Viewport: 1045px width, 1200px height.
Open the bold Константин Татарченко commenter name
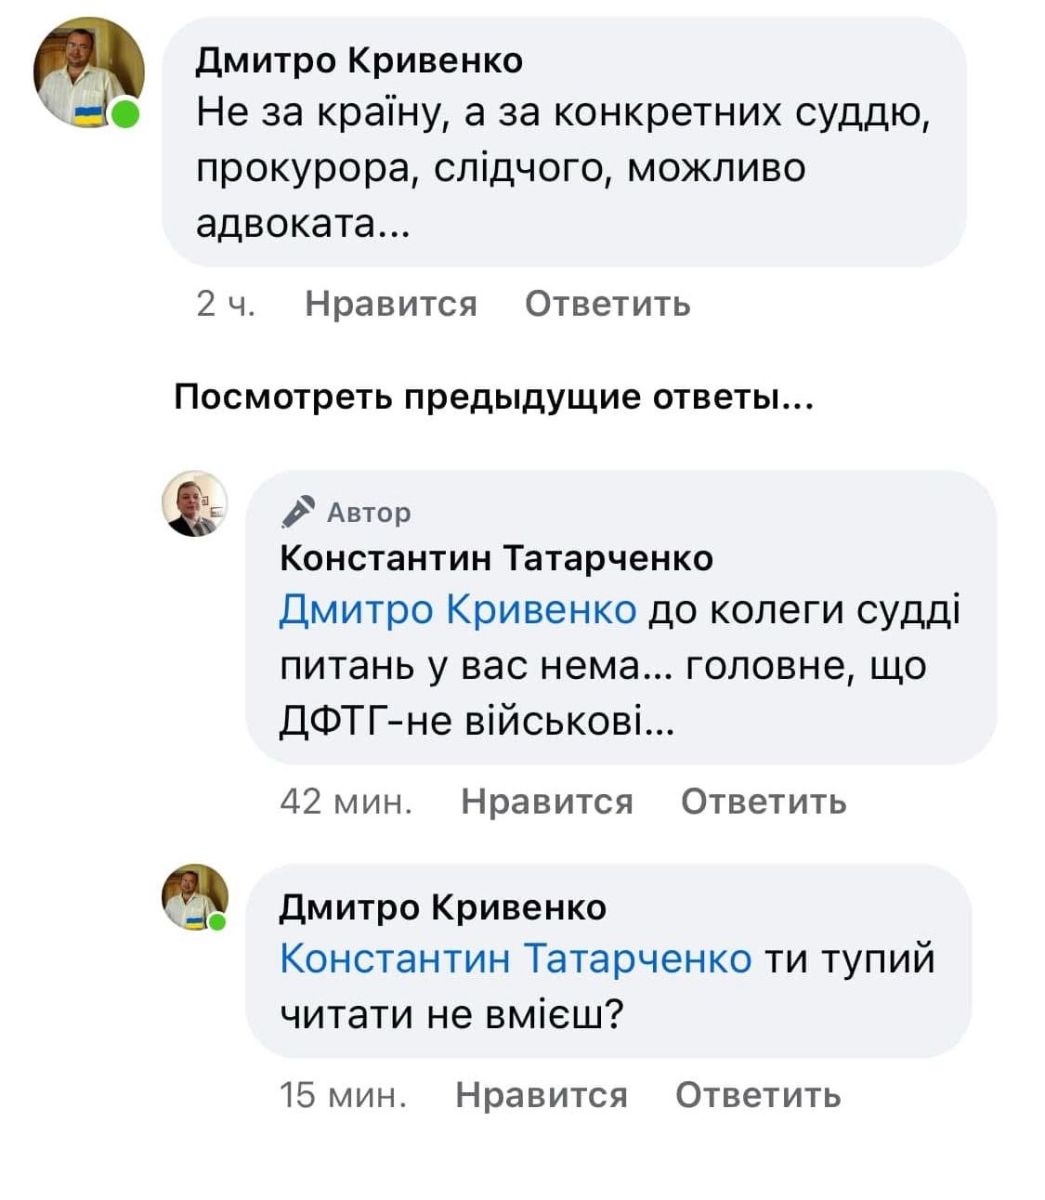pyautogui.click(x=496, y=558)
